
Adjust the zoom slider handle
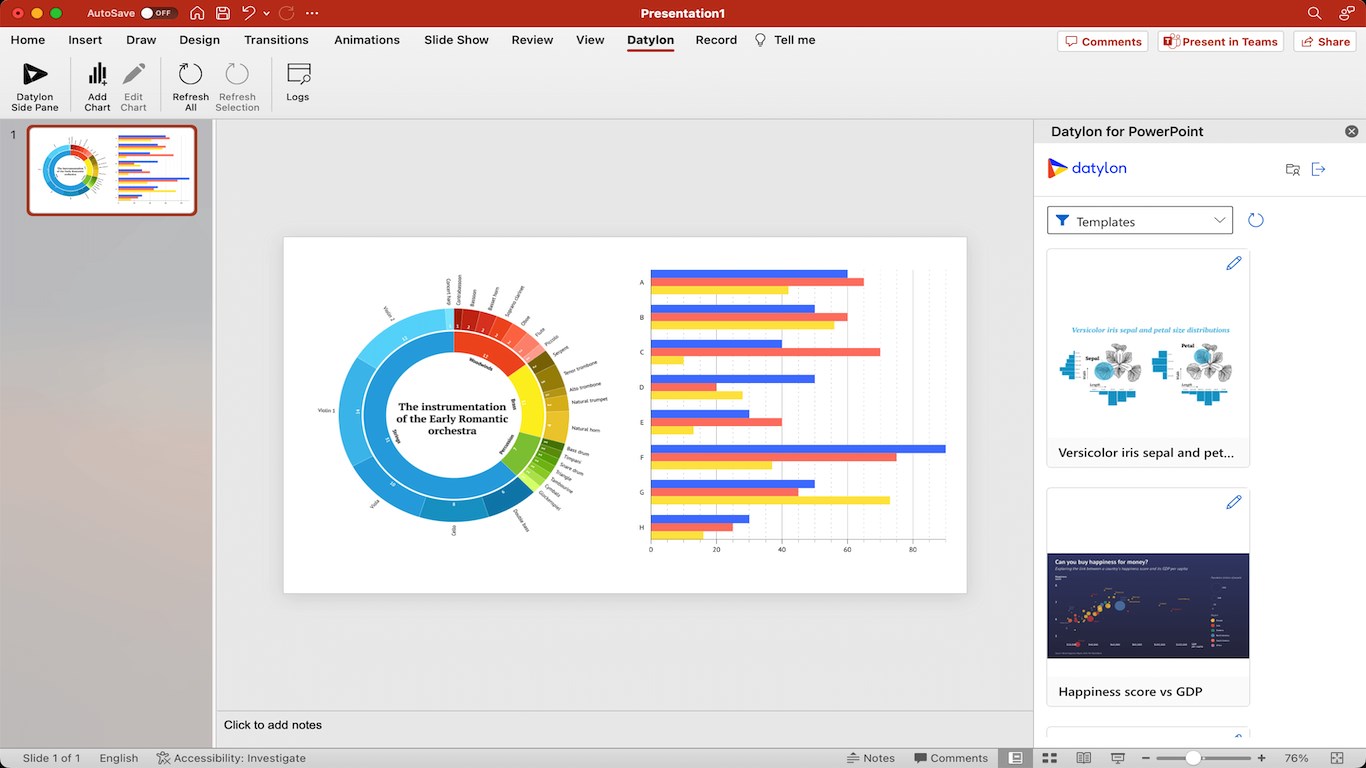tap(1193, 758)
